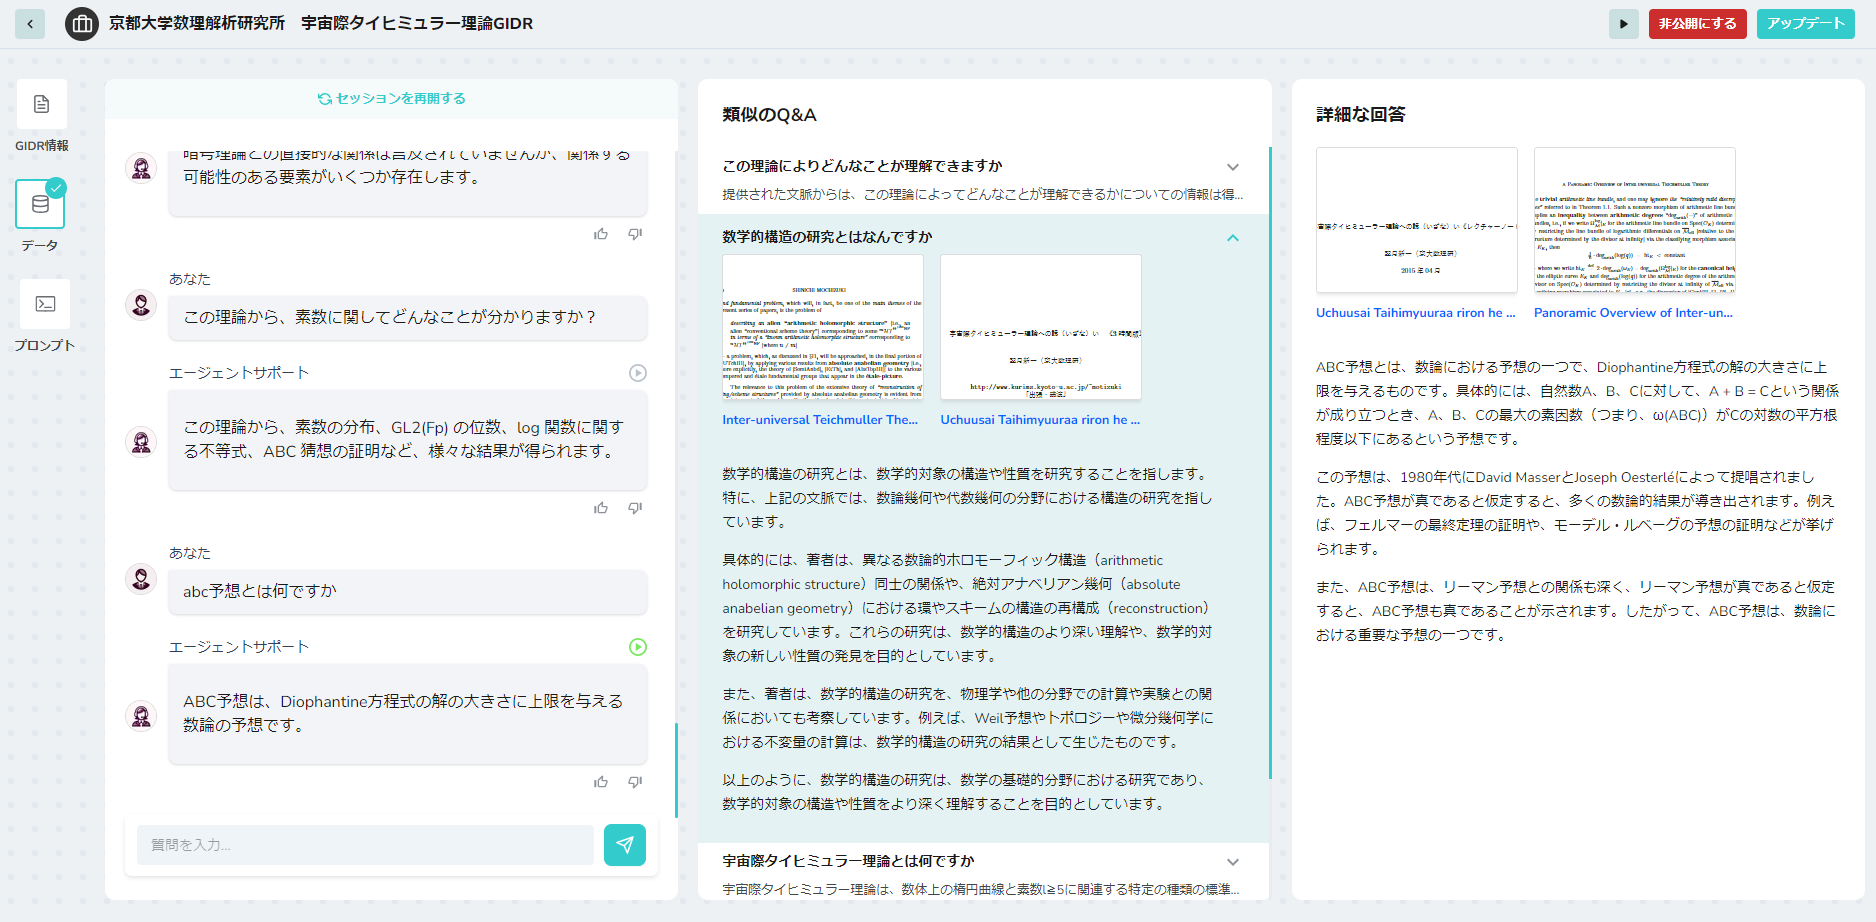This screenshot has height=922, width=1876.
Task: Click the 詳細な回答 heading
Action: point(1361,115)
